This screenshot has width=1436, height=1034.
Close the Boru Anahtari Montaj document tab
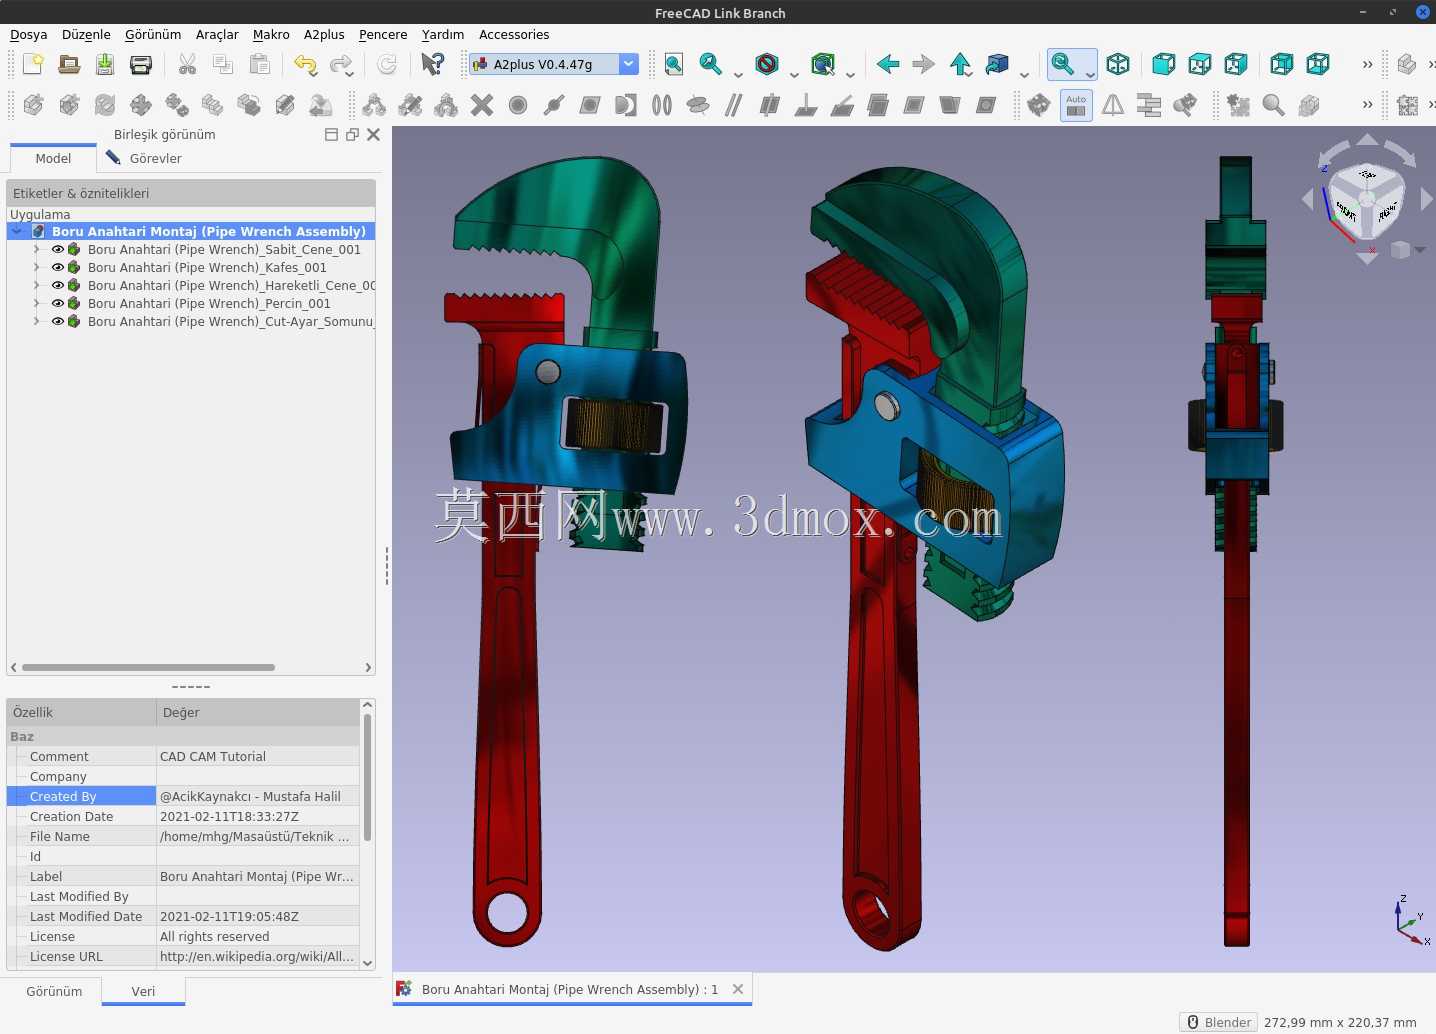coord(738,989)
